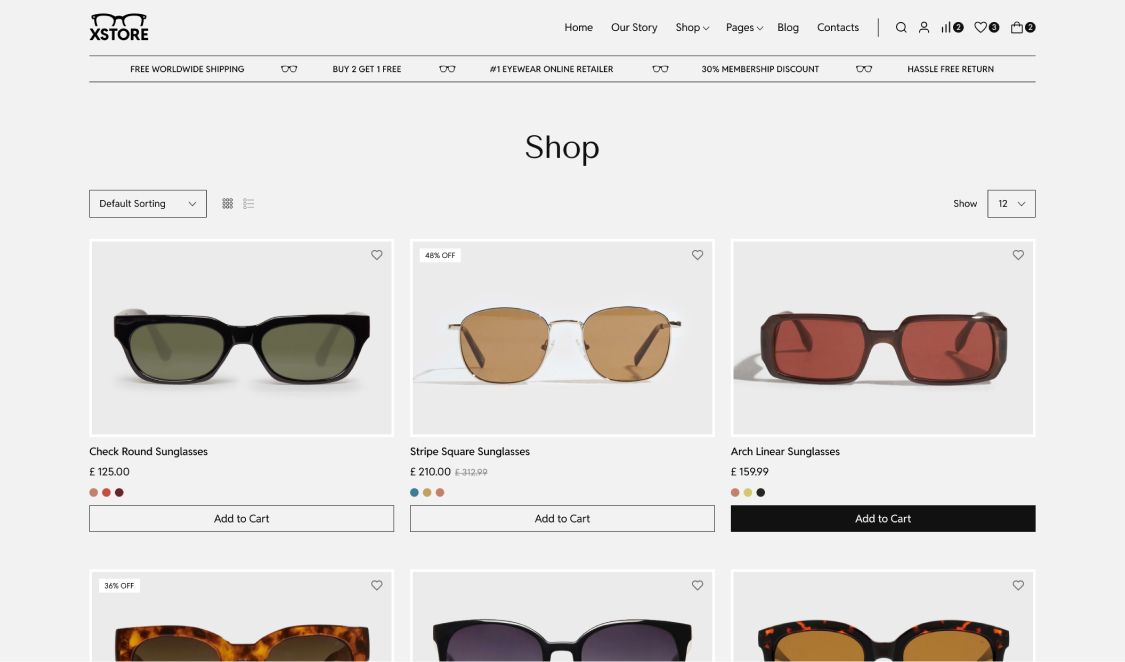Open the compare products icon
The height and width of the screenshot is (662, 1125).
click(946, 28)
